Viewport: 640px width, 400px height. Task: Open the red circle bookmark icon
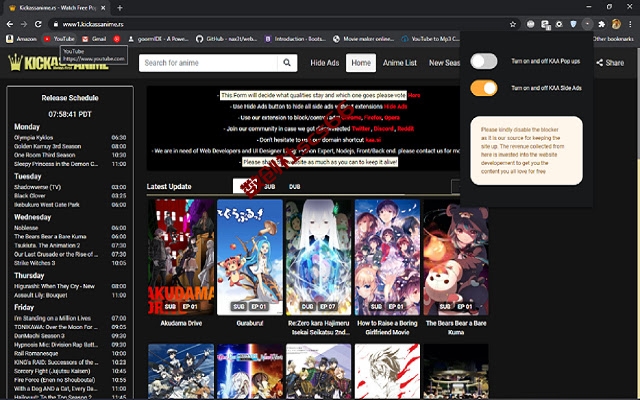point(117,39)
